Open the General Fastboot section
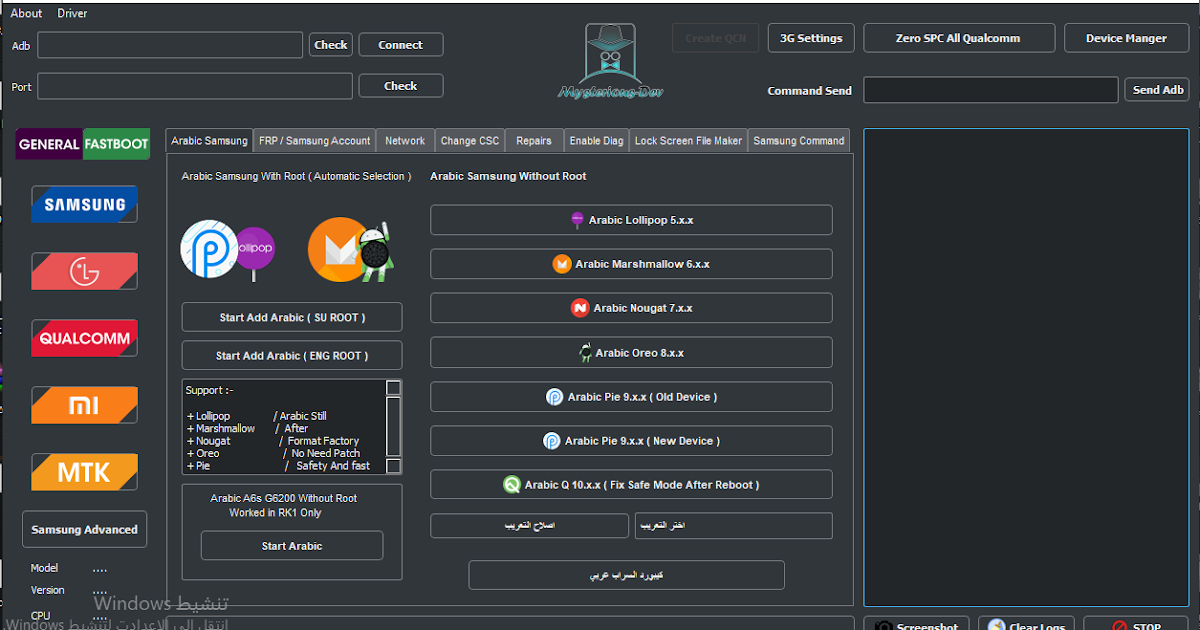Screen dimensions: 1200x630 pos(83,144)
